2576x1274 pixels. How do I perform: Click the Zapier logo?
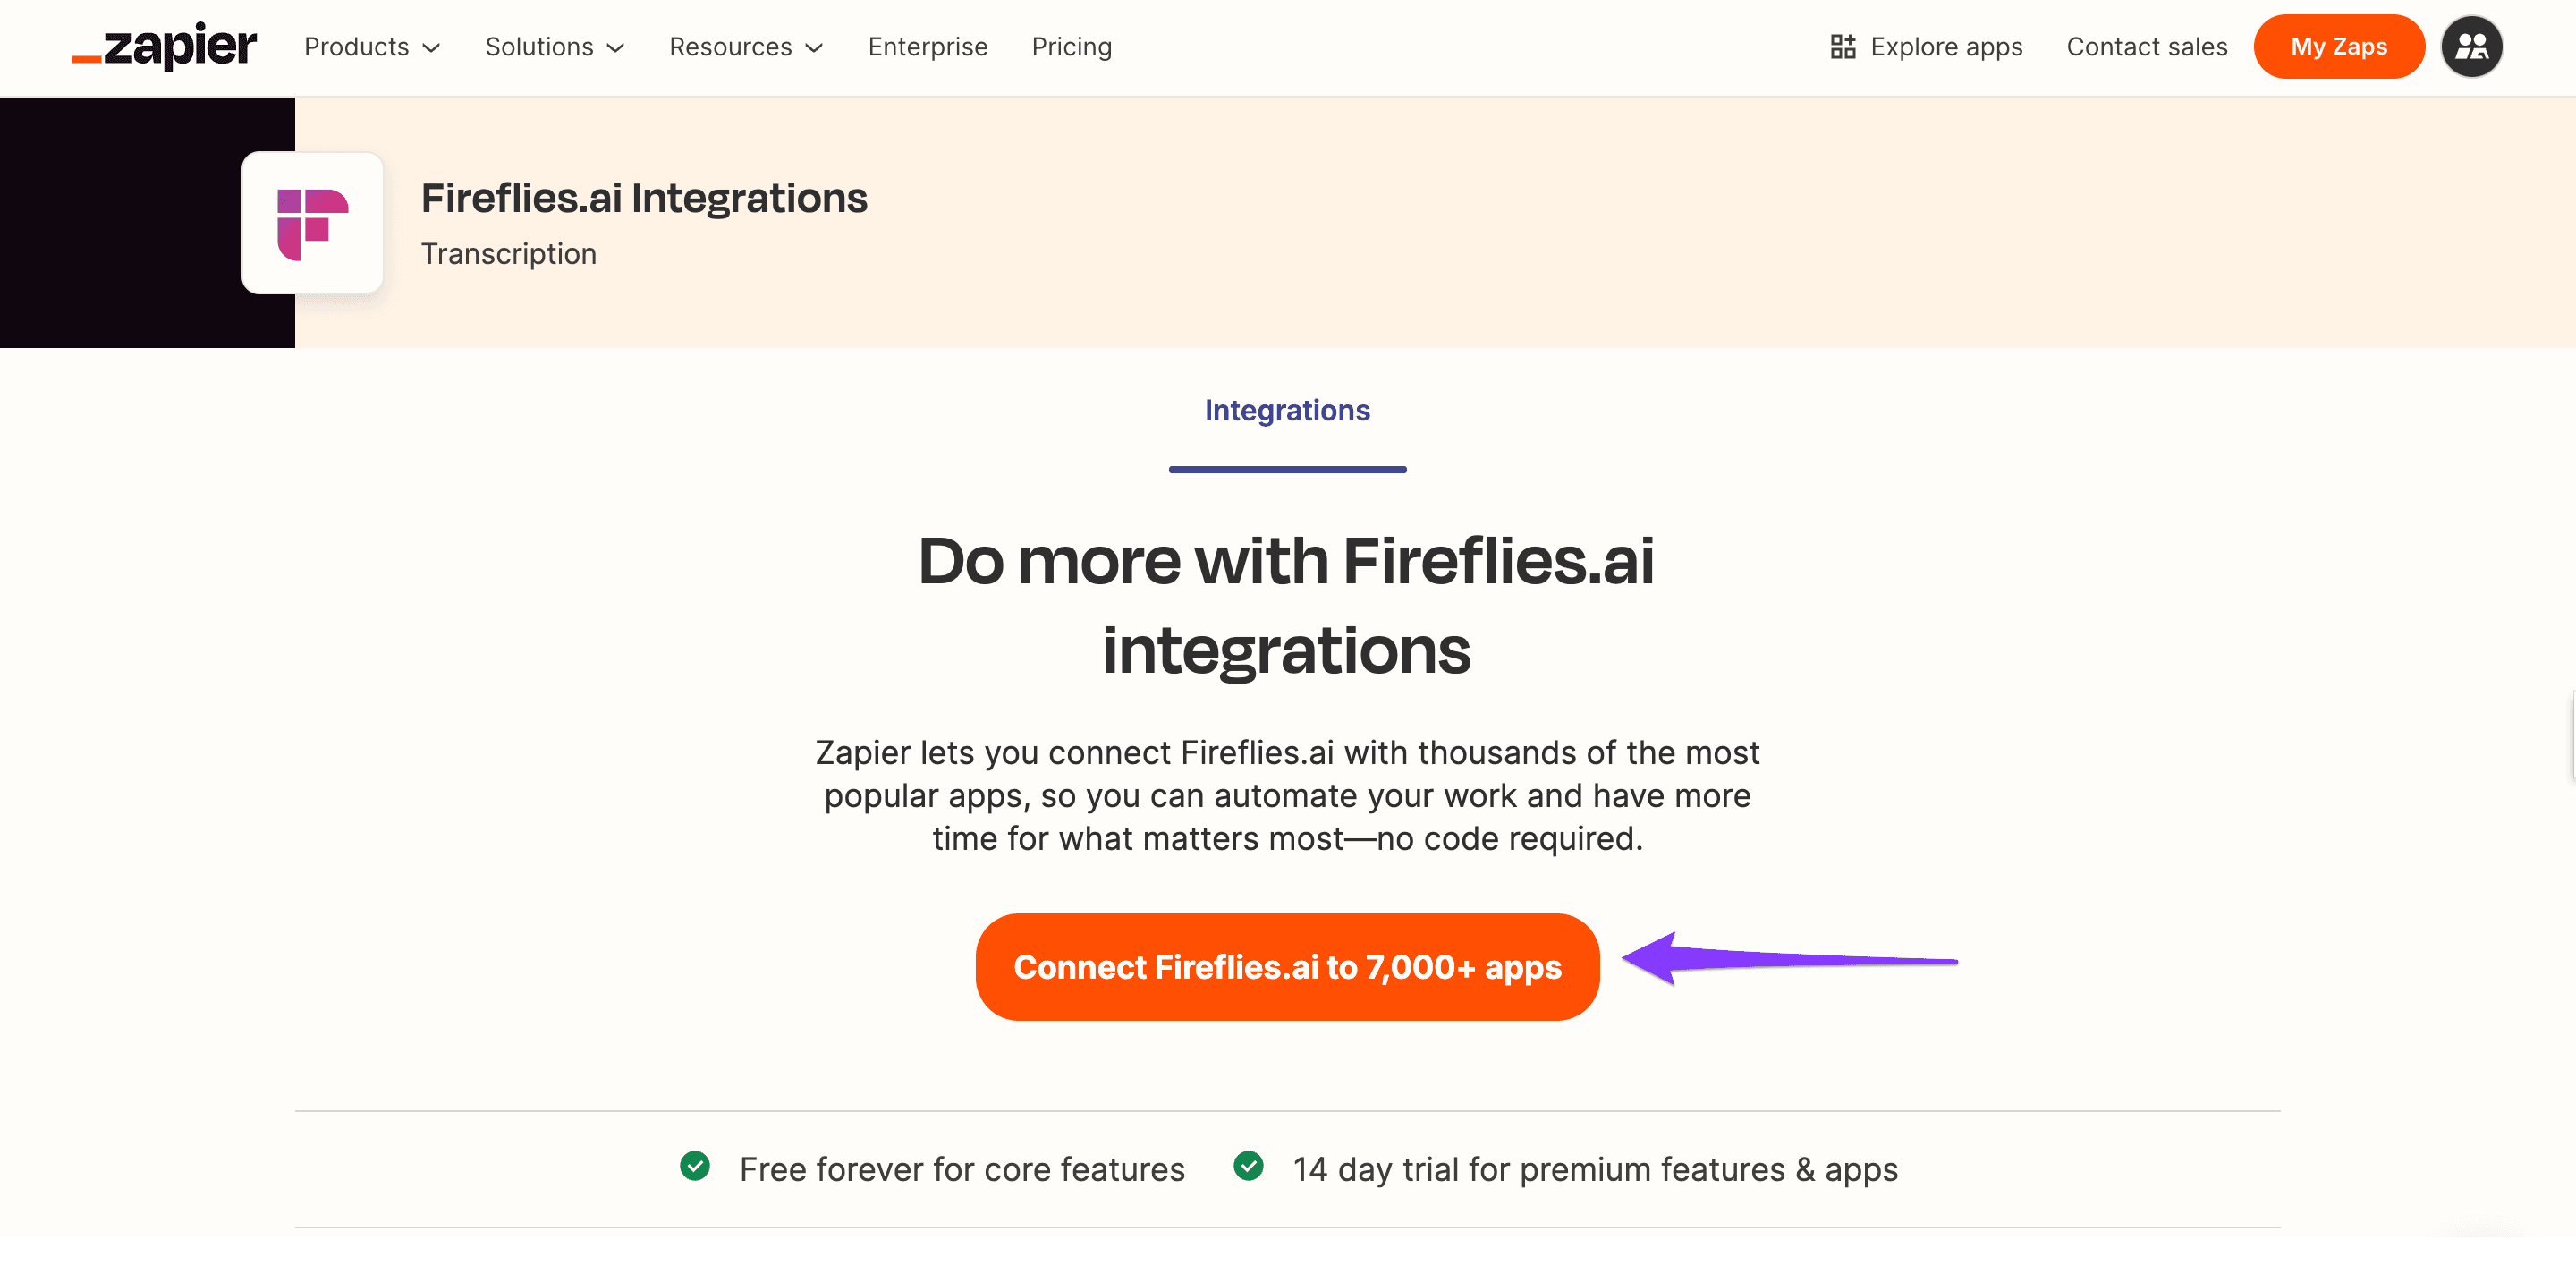click(164, 46)
